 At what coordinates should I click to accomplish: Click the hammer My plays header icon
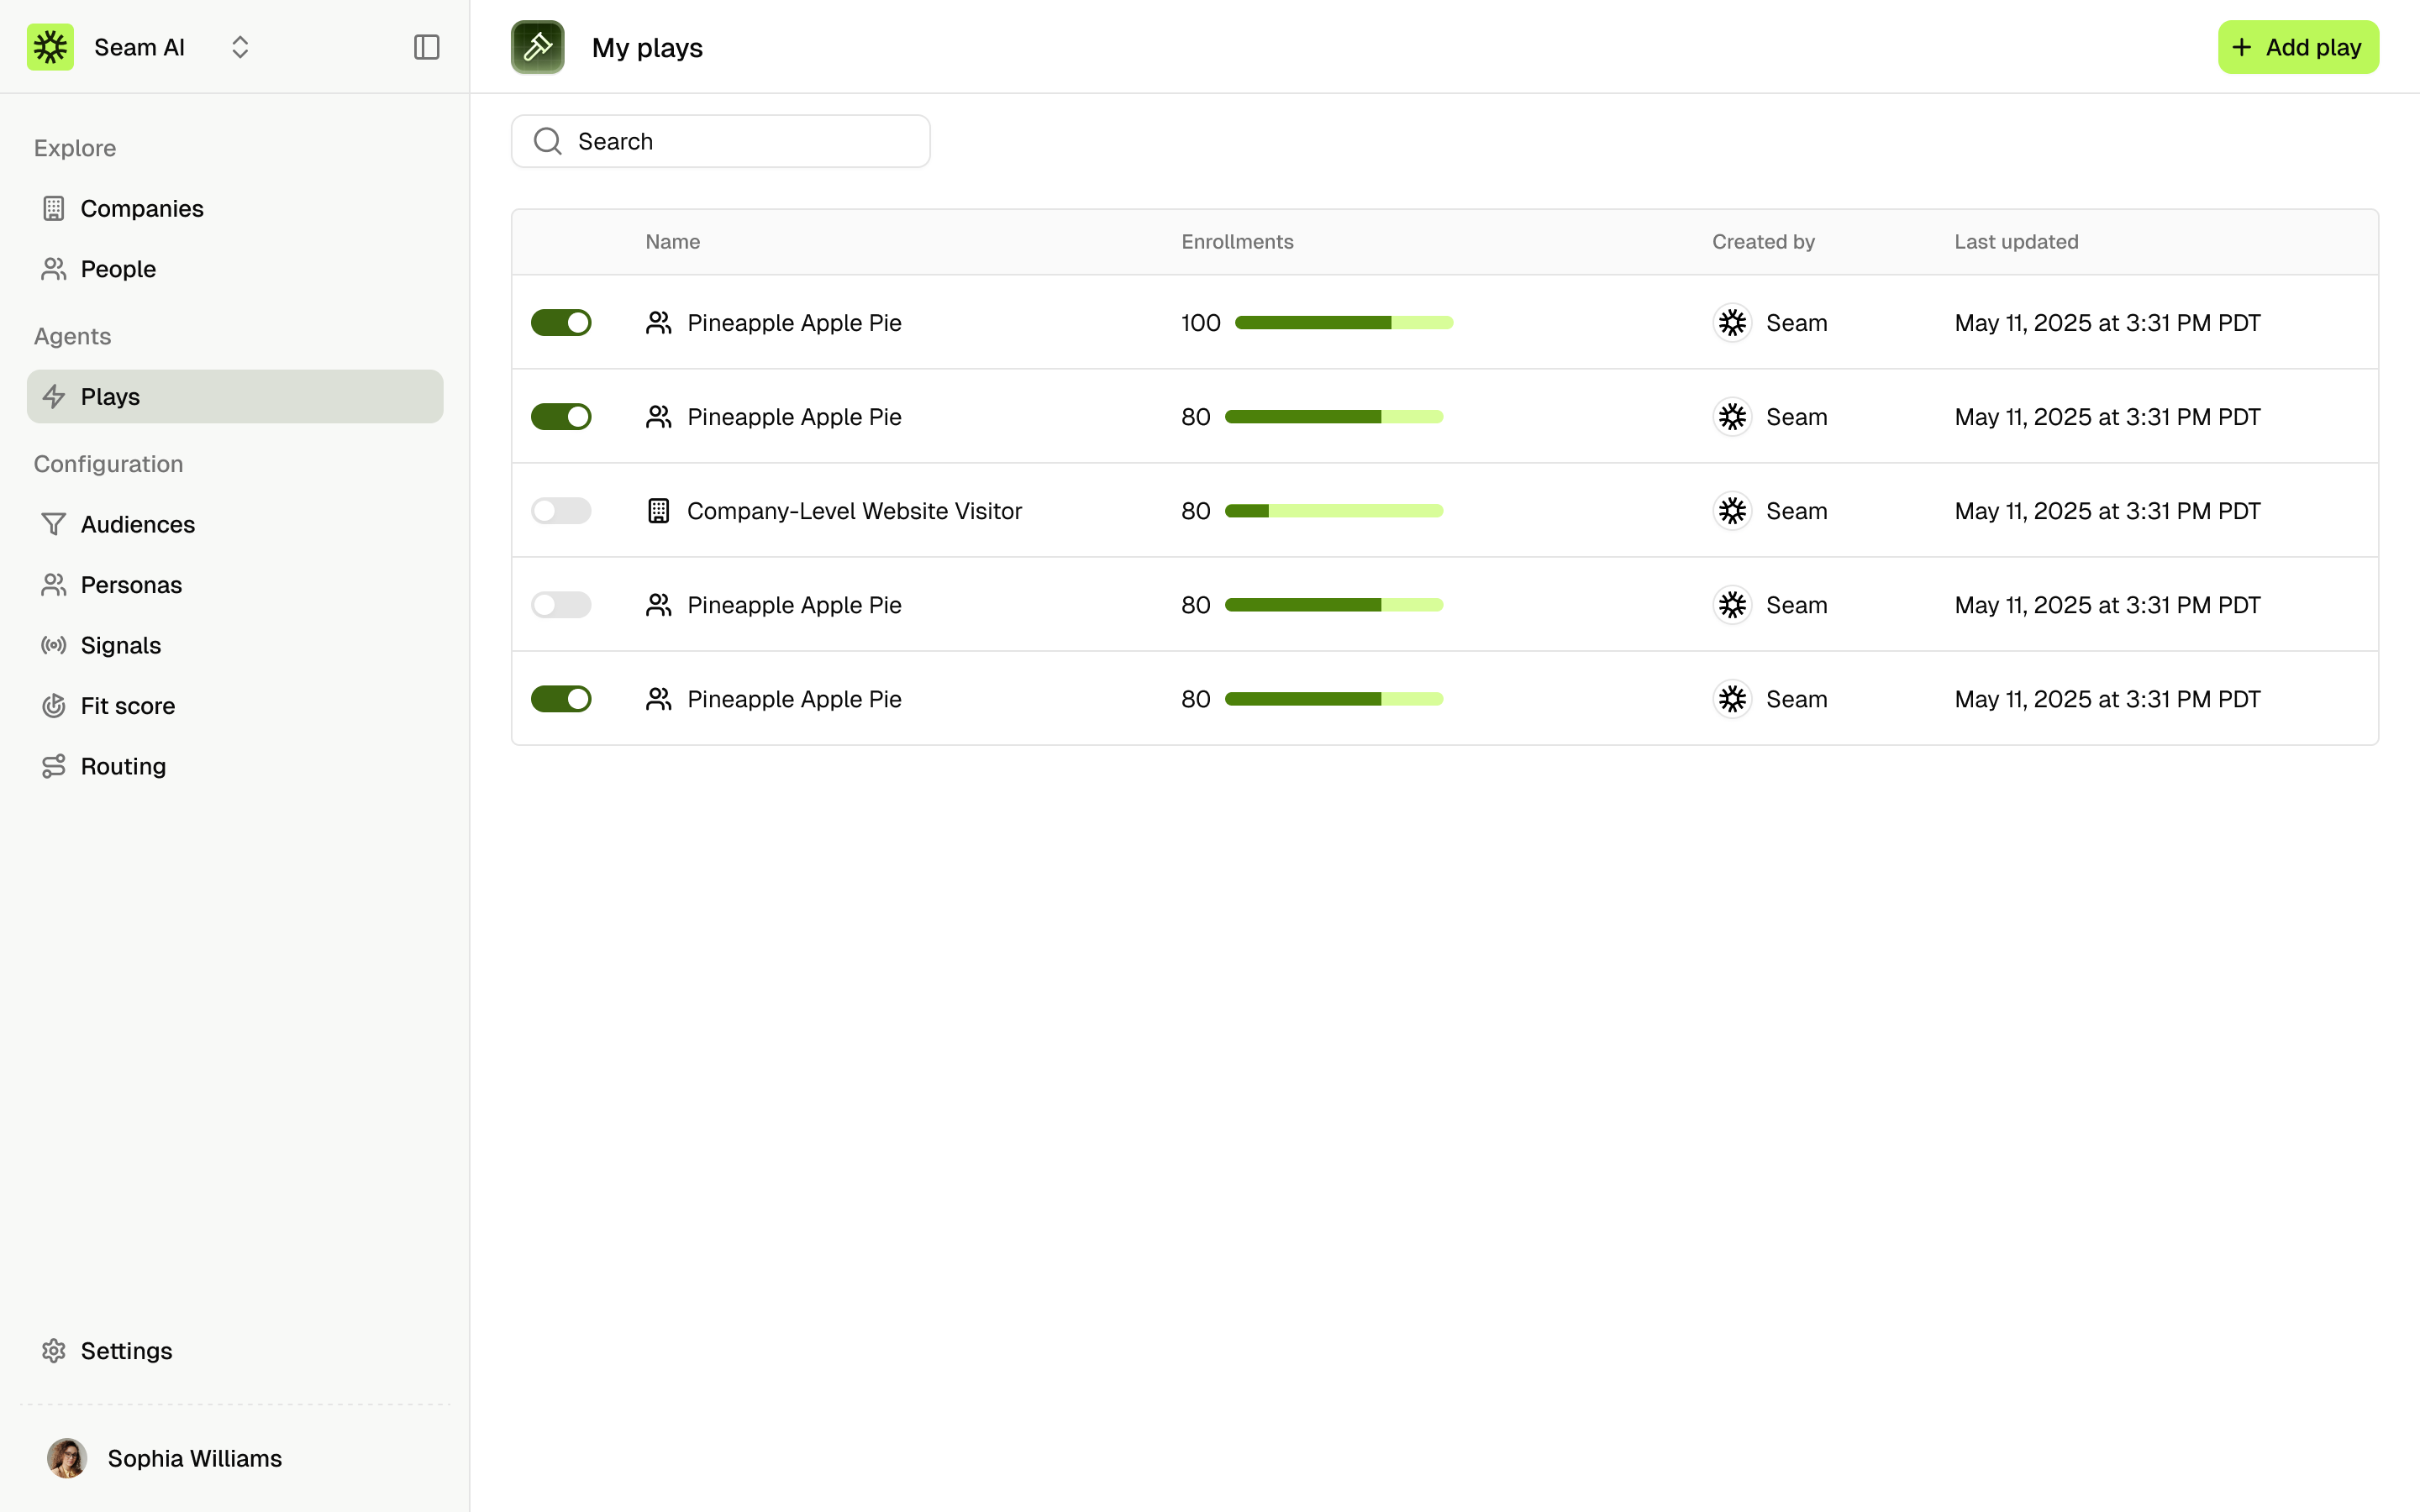[538, 47]
